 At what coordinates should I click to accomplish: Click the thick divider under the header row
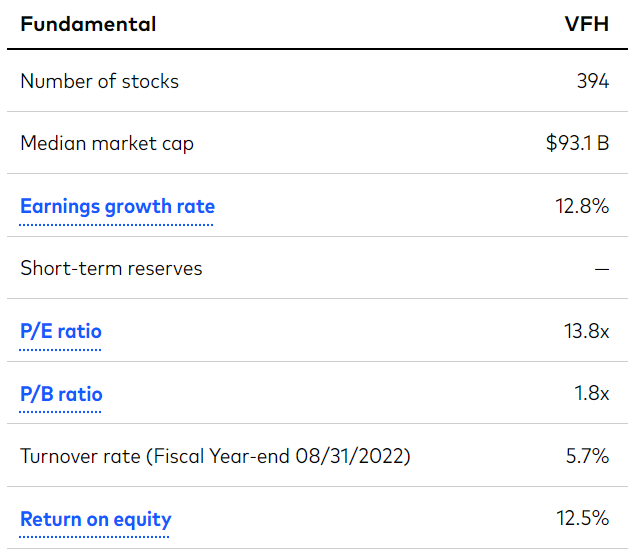(314, 49)
